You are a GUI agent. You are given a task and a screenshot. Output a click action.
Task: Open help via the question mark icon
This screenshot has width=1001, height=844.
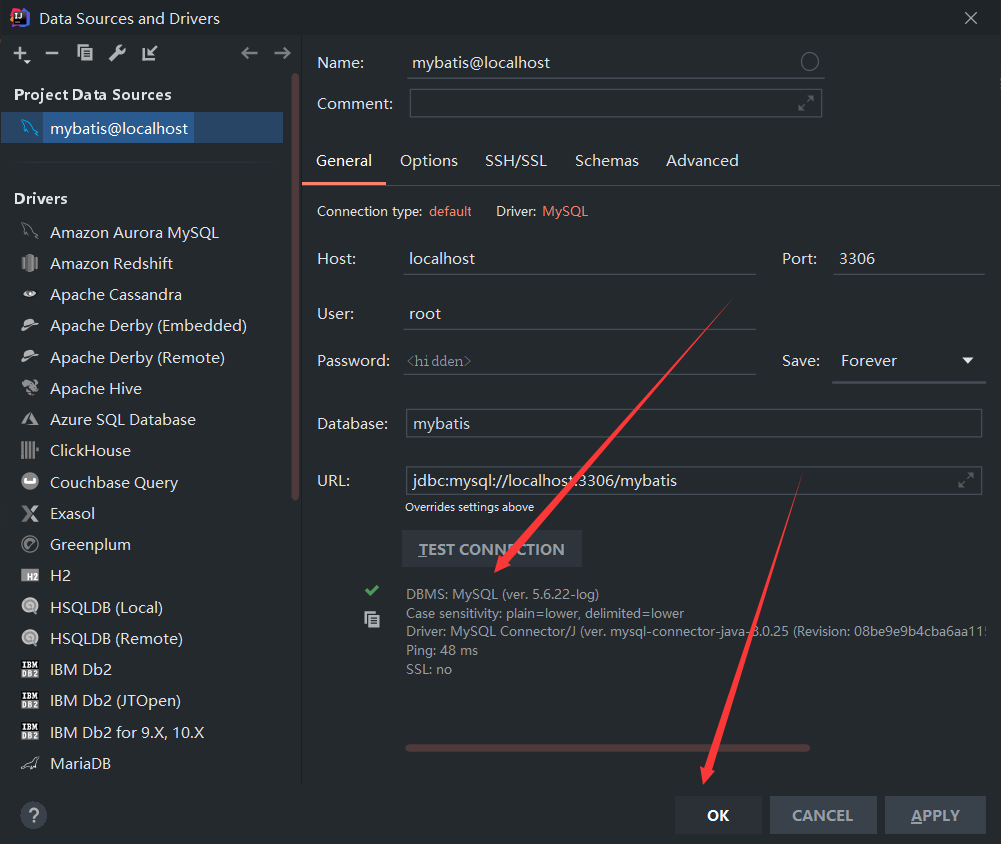(33, 815)
